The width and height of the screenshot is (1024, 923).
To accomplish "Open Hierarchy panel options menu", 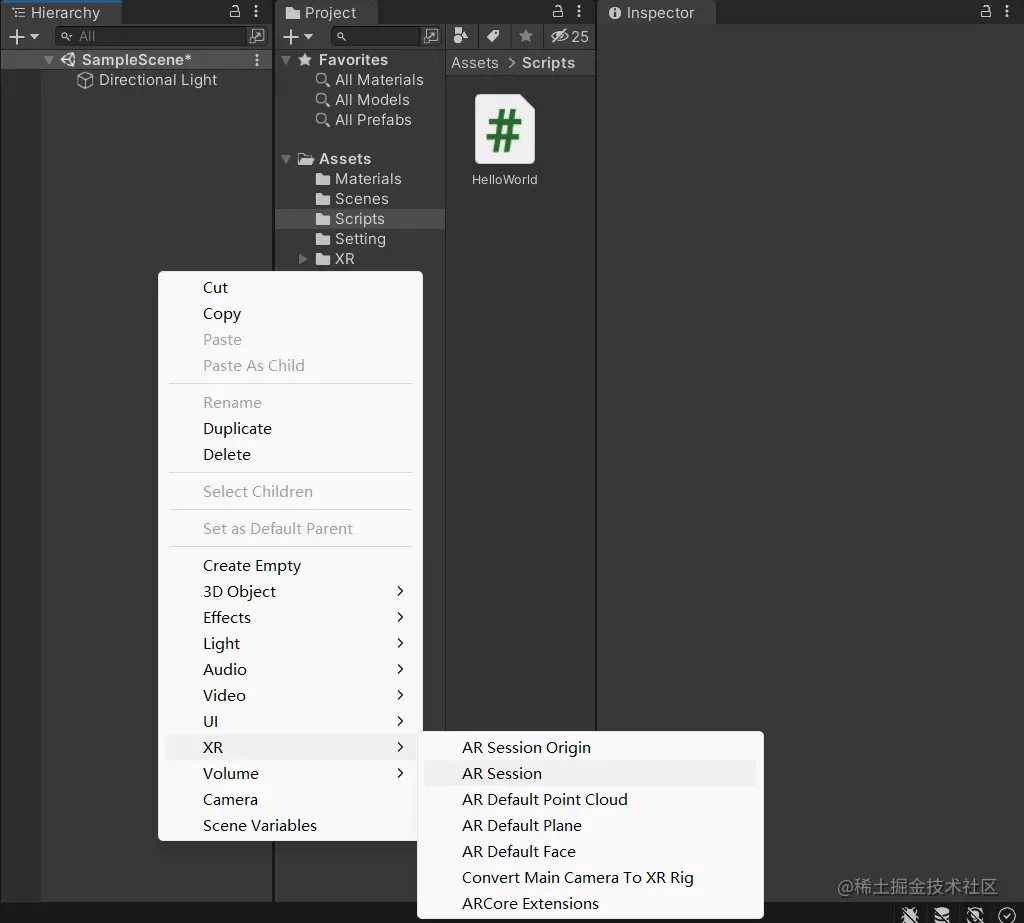I will pos(256,11).
